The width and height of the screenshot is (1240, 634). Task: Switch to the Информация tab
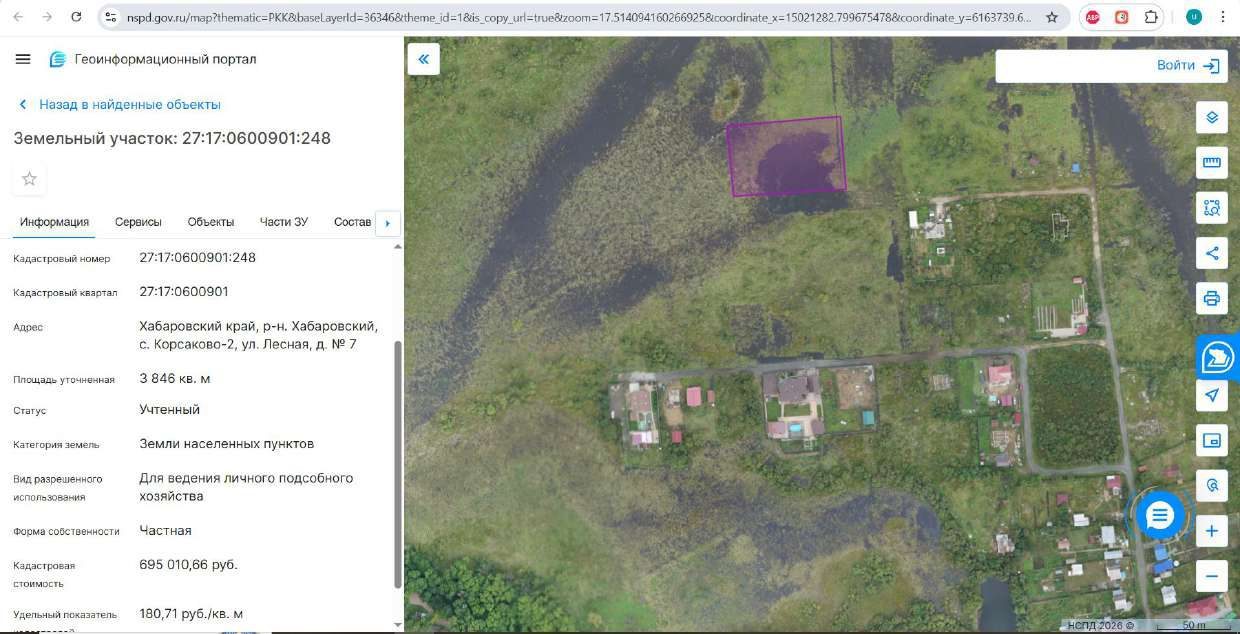tap(54, 222)
